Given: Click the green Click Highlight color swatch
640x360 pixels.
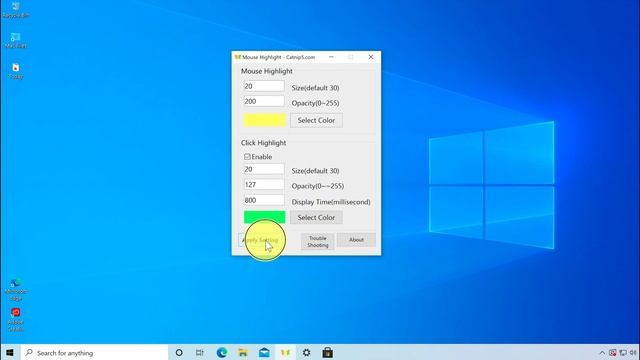Looking at the screenshot, I should [264, 217].
